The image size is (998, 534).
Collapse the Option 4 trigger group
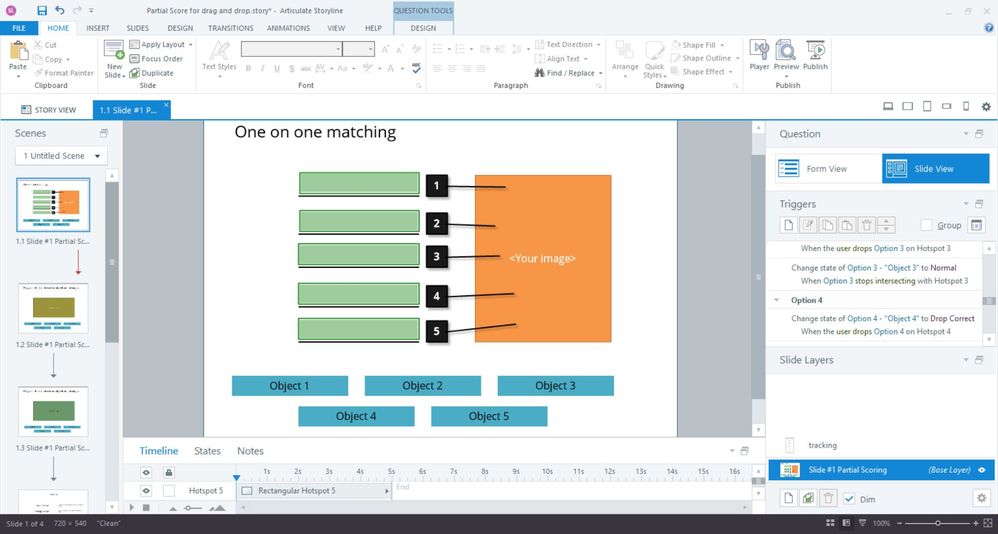tap(777, 300)
